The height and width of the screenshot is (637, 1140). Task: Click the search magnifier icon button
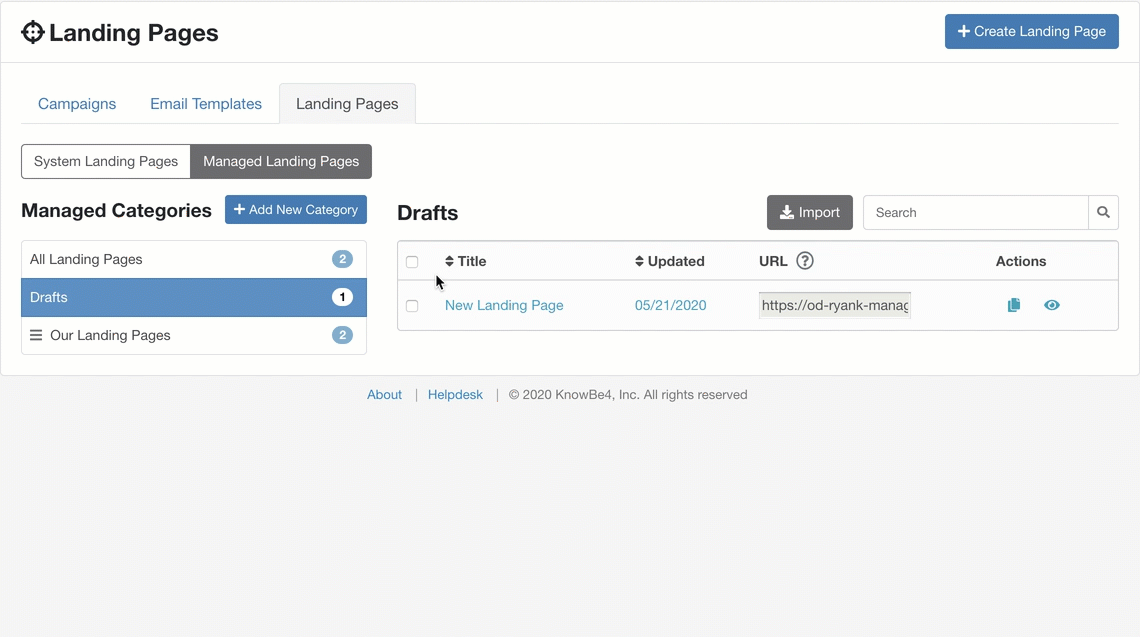1103,212
